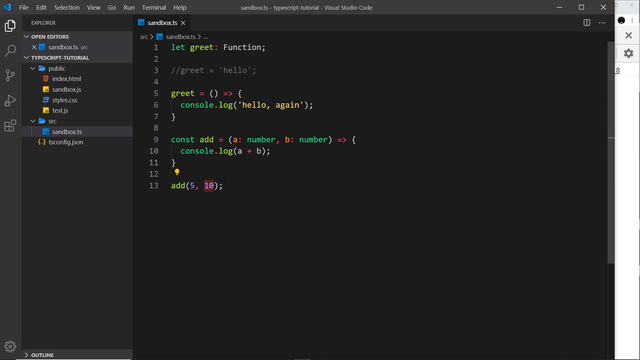Maximize the VS Code window
The height and width of the screenshot is (360, 640).
(581, 7)
